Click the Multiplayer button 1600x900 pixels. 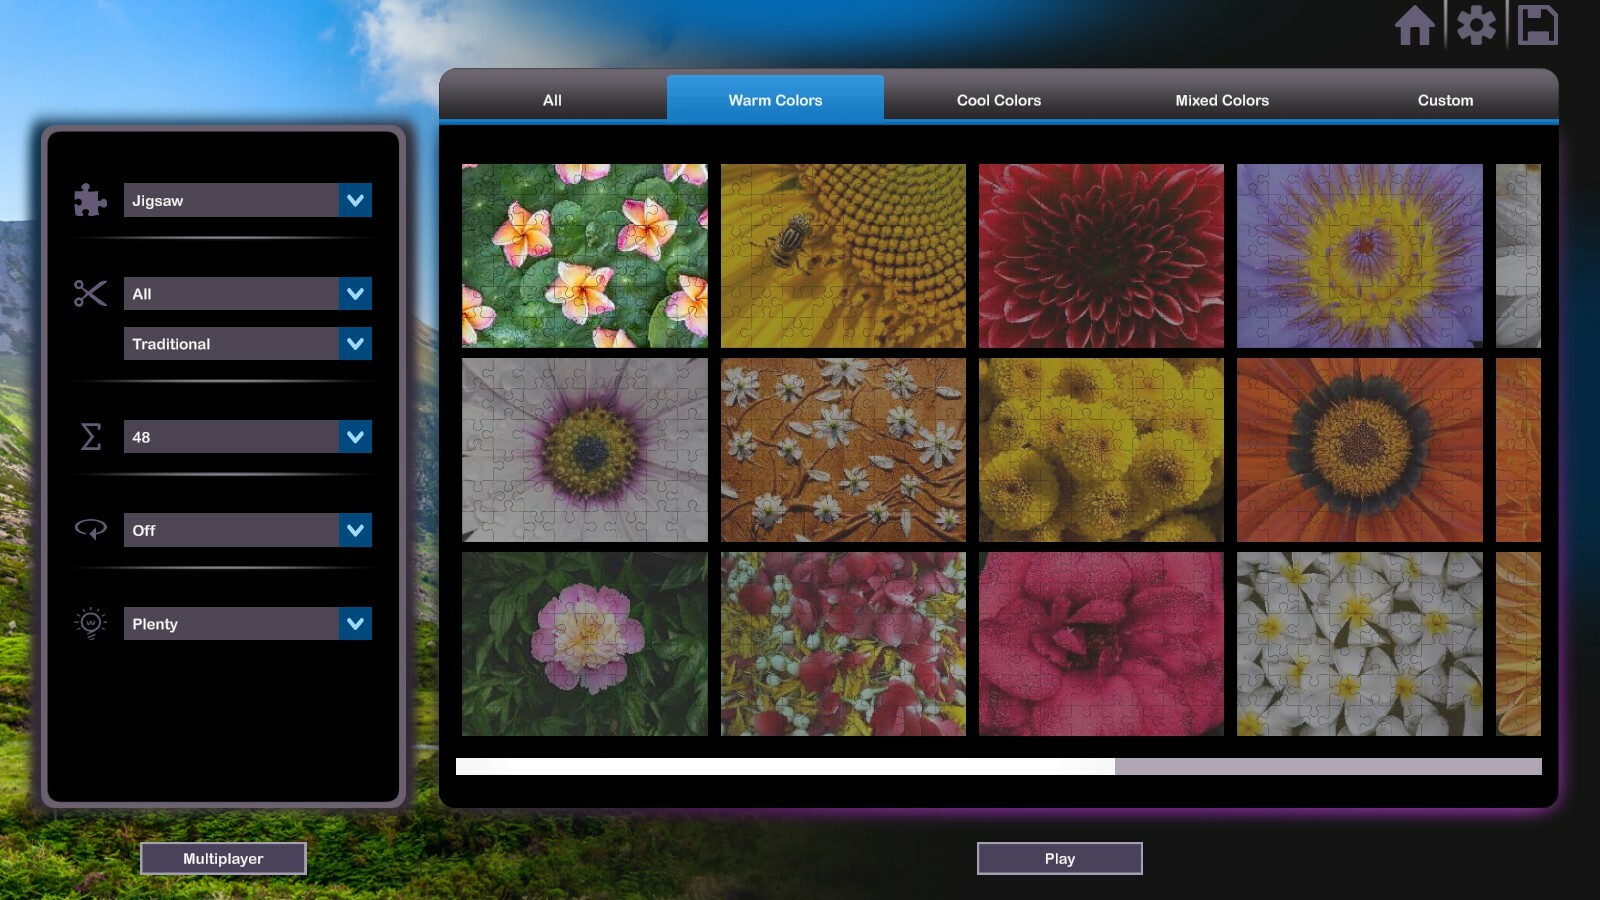[x=224, y=858]
